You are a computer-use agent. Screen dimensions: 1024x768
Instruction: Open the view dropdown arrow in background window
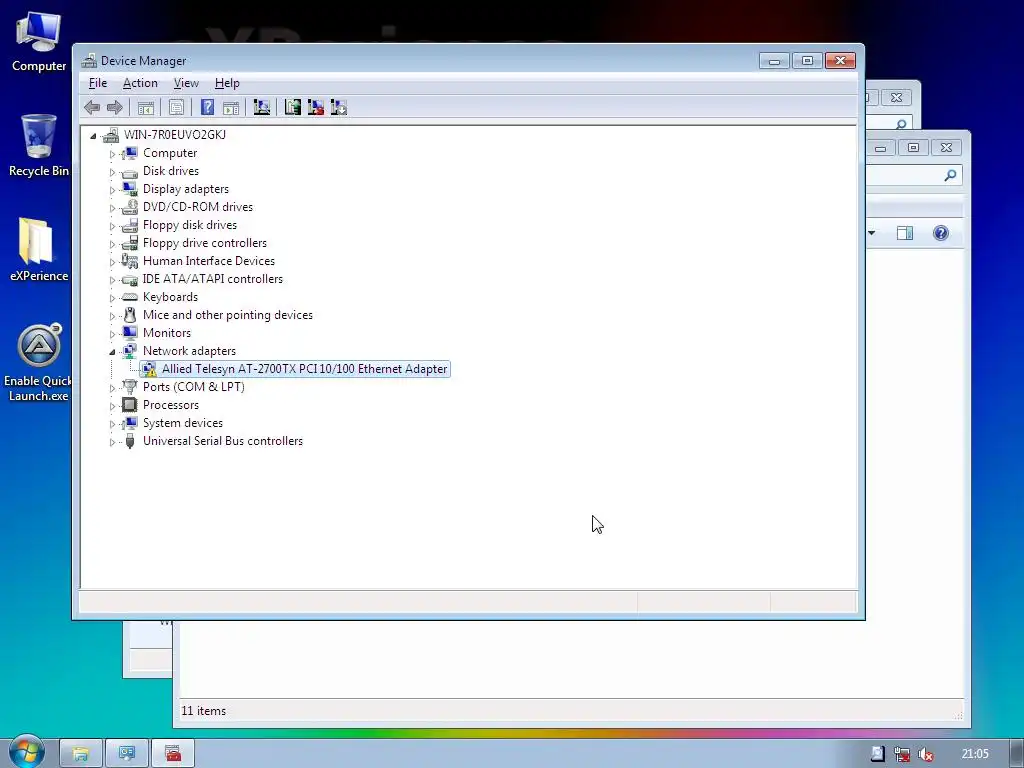coord(872,233)
